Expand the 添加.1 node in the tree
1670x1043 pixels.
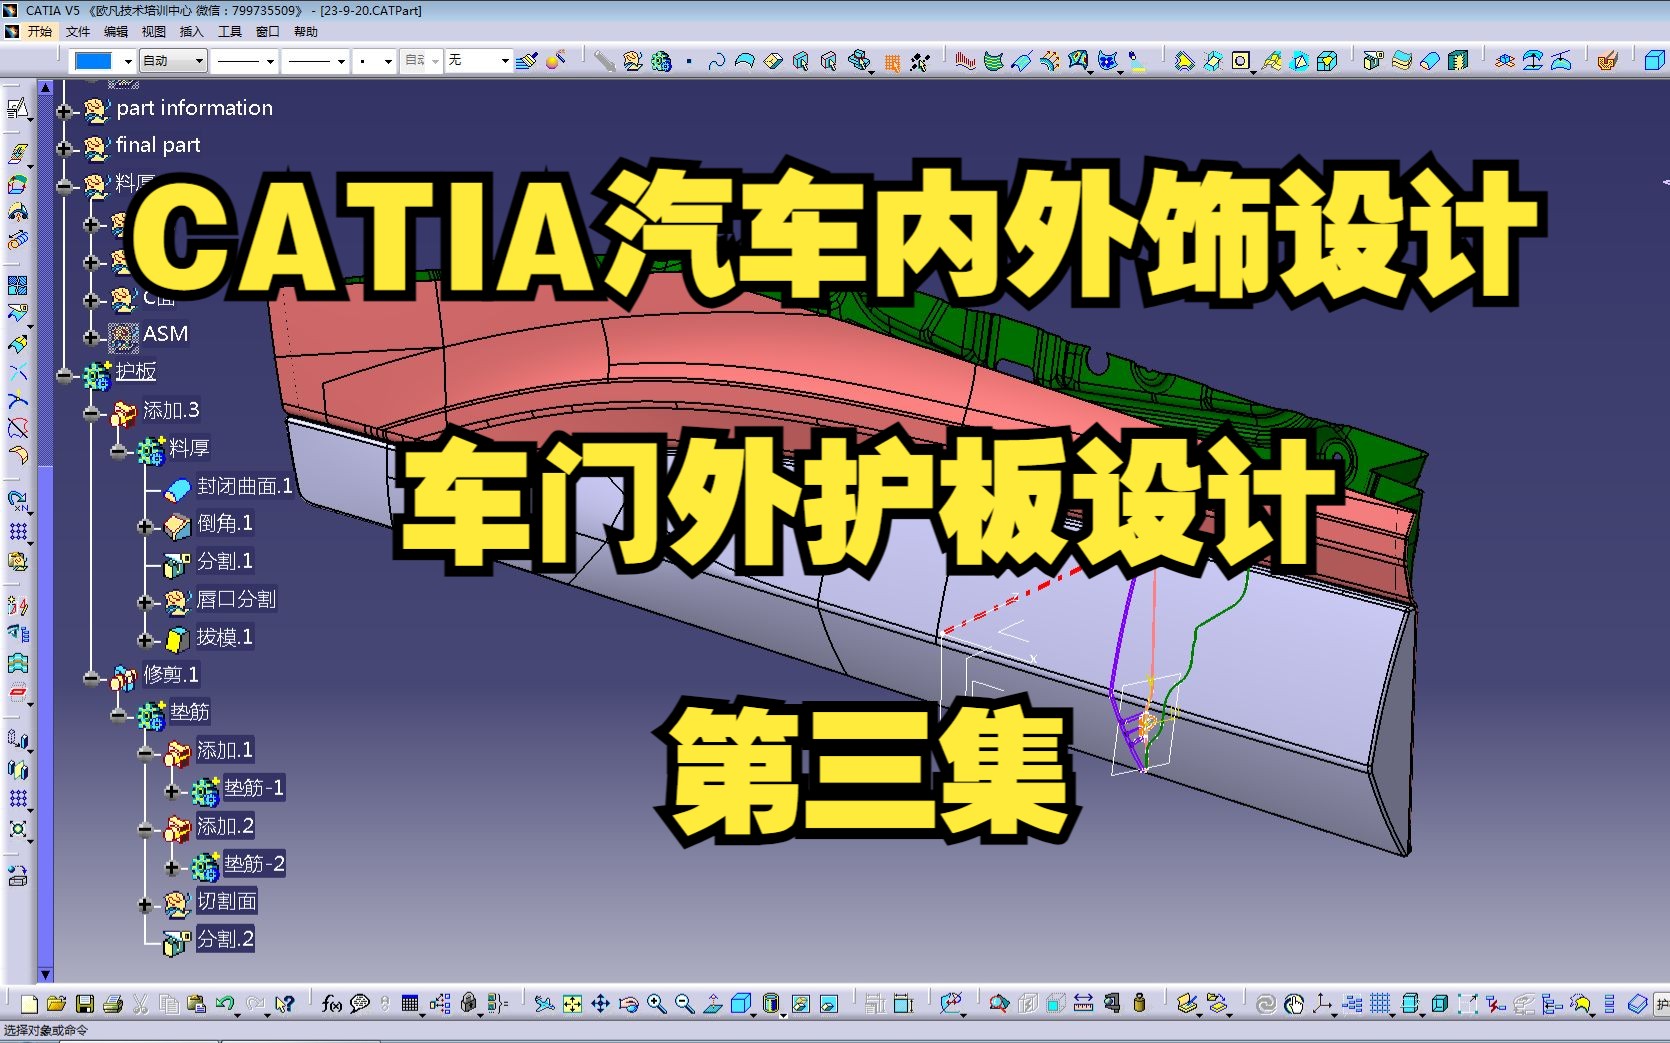[x=145, y=754]
